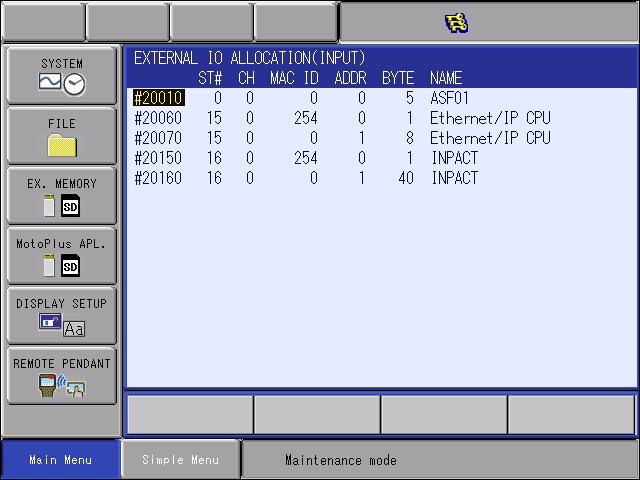Select the #20150 INPACT row
The height and width of the screenshot is (480, 640).
point(158,158)
